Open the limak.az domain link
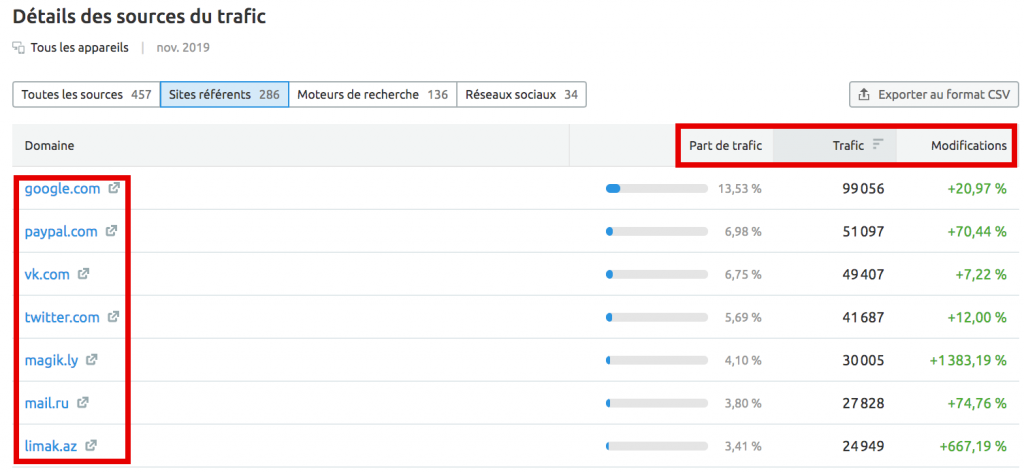This screenshot has width=1024, height=473. point(51,446)
